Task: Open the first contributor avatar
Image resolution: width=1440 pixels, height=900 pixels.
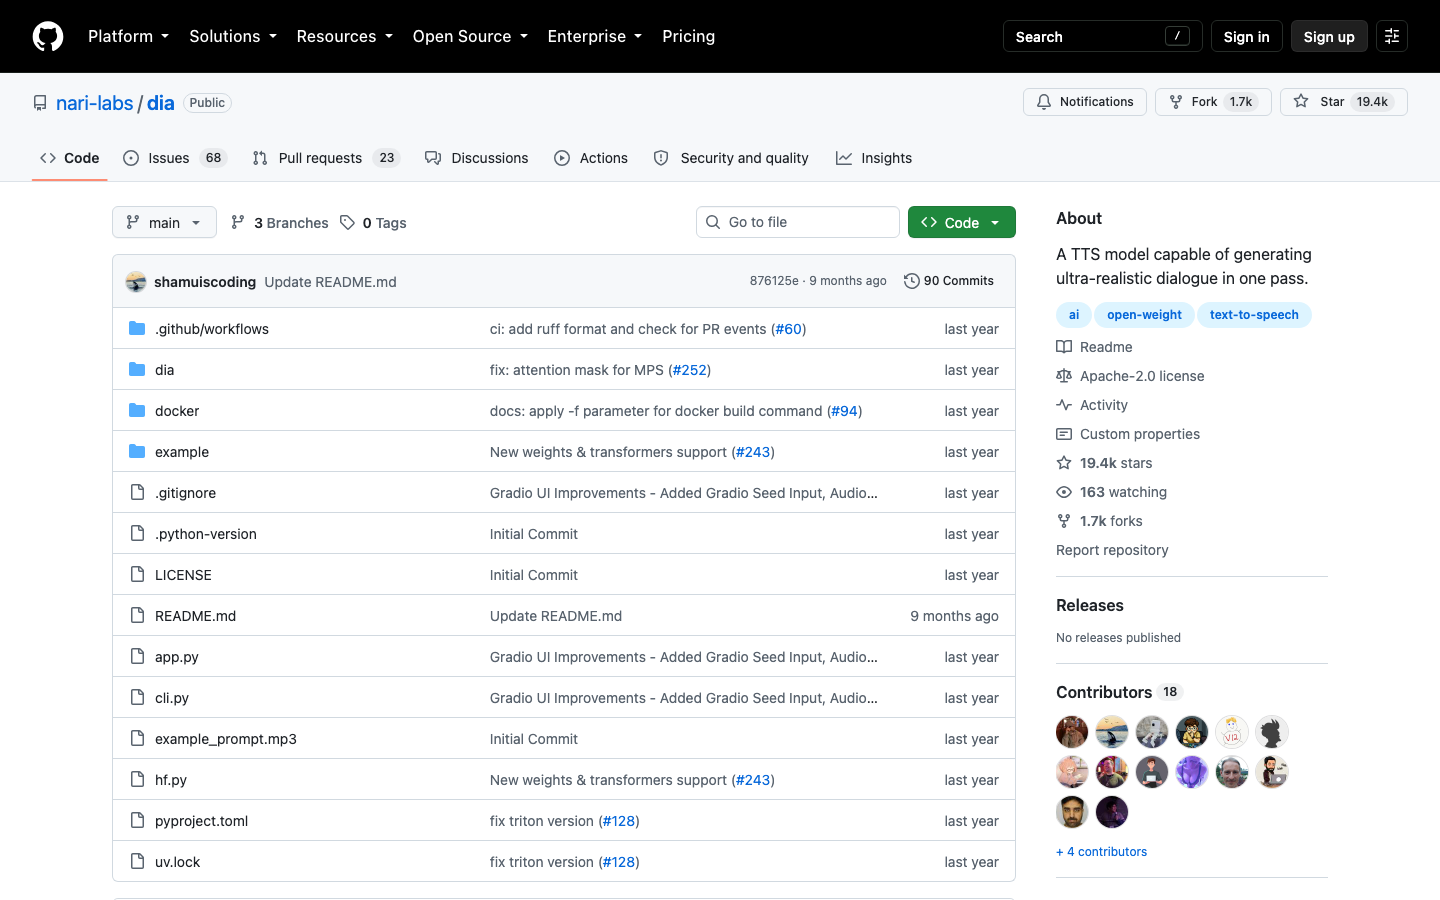Action: tap(1072, 732)
